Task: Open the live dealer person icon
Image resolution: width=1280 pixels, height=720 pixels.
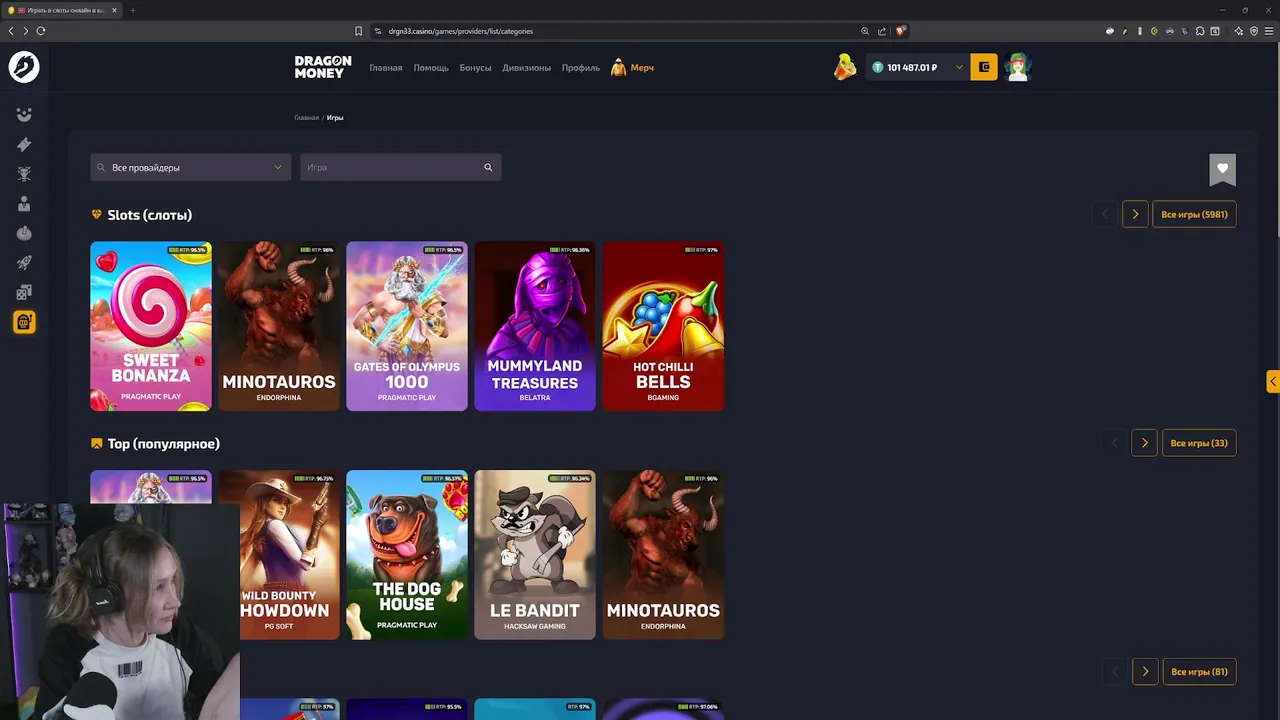Action: click(24, 203)
